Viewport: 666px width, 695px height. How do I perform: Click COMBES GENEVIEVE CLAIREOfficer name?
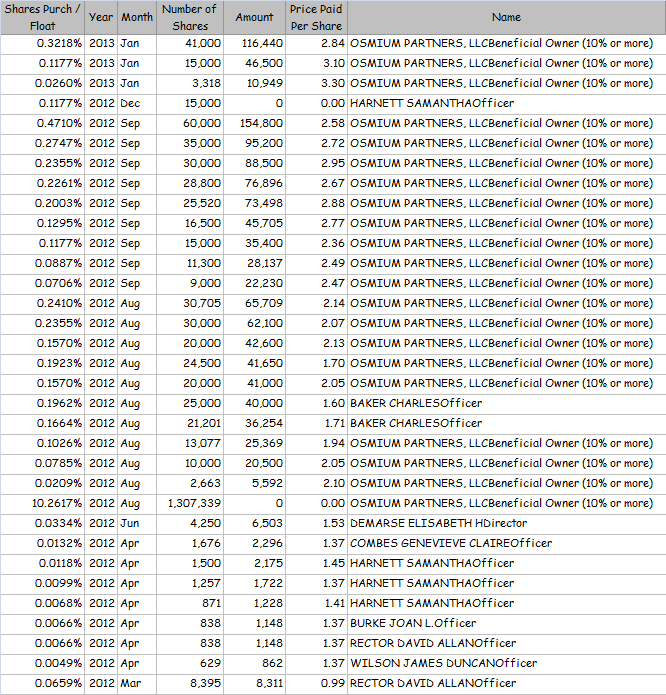(451, 543)
